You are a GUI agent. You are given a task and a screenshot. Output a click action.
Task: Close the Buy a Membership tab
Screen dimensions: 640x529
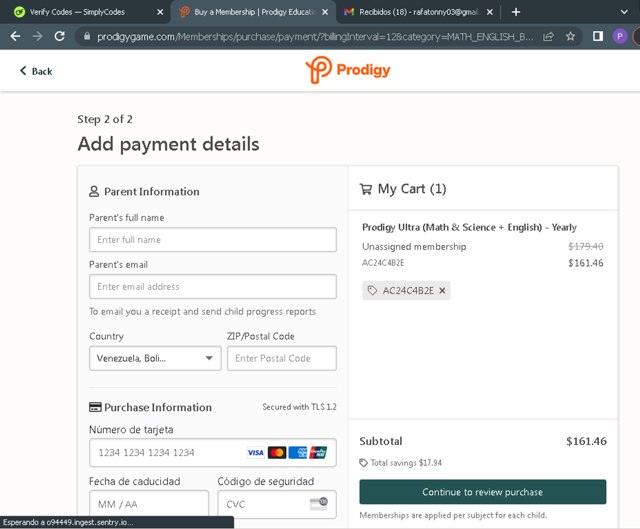324,12
